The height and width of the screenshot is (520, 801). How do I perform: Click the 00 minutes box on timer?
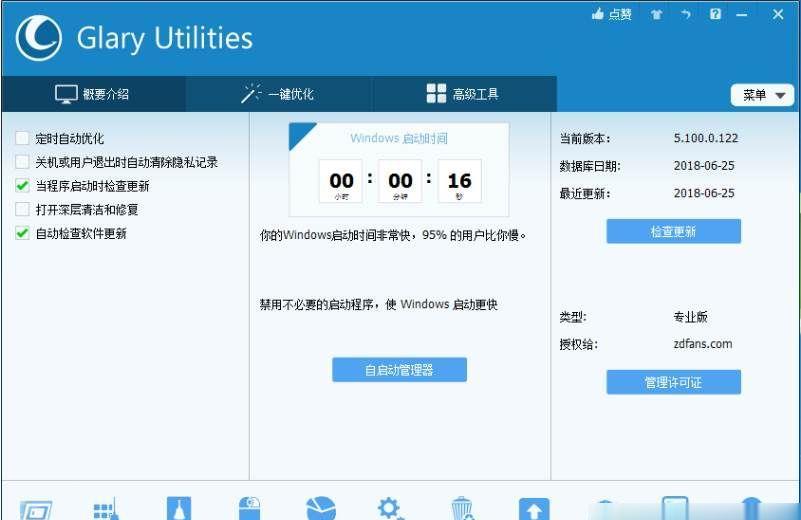(x=400, y=181)
